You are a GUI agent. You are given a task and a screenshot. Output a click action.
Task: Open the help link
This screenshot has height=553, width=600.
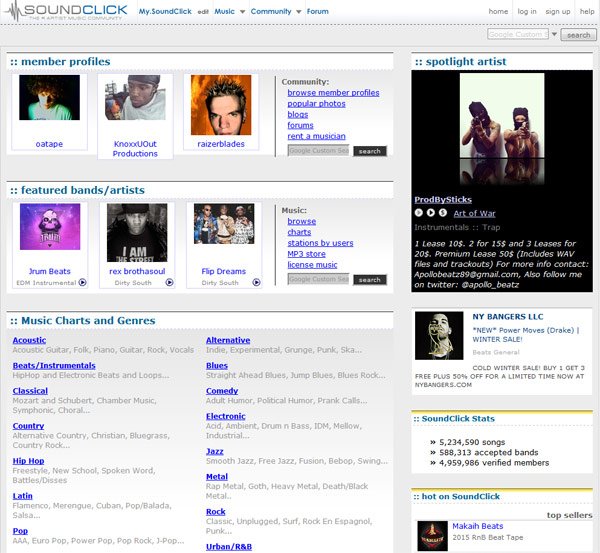587,11
